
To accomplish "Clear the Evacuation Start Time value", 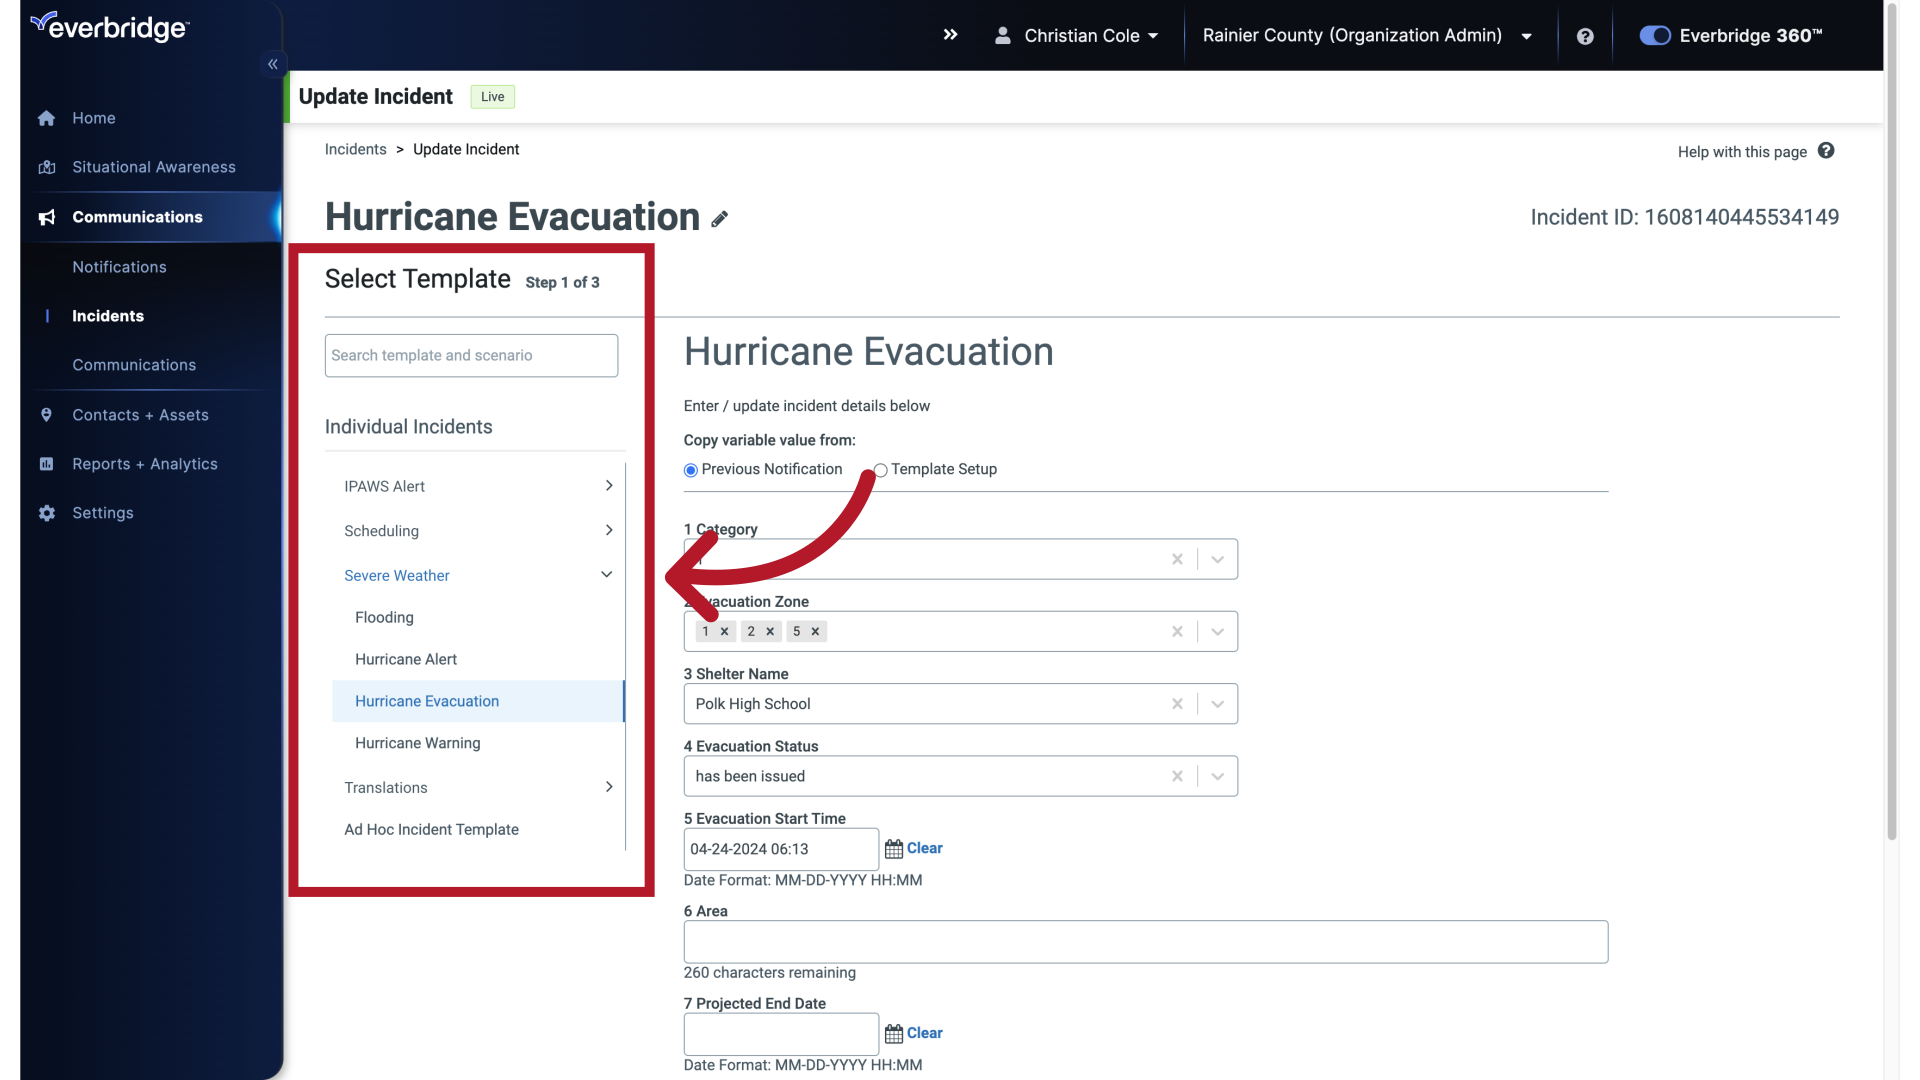I will [924, 848].
